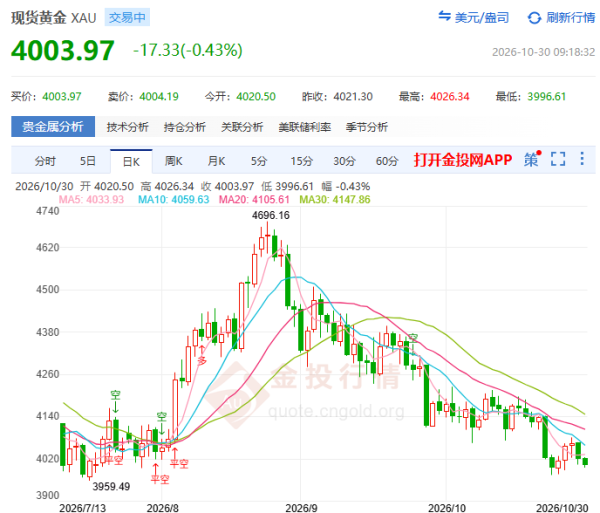Screen dimensions: 600x513
Task: Click the 3959.49 low price label
Action: pos(111,487)
